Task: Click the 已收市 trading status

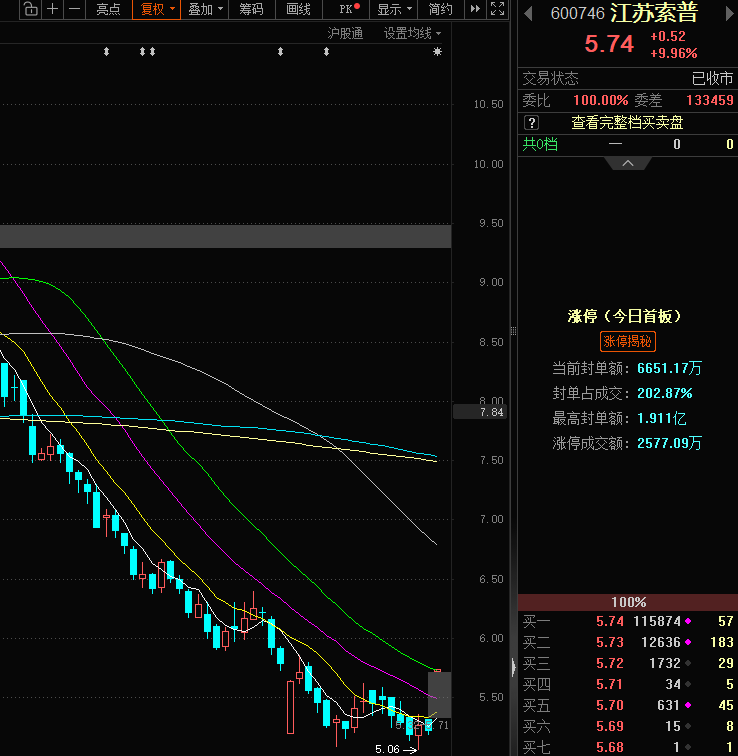Action: click(x=712, y=78)
